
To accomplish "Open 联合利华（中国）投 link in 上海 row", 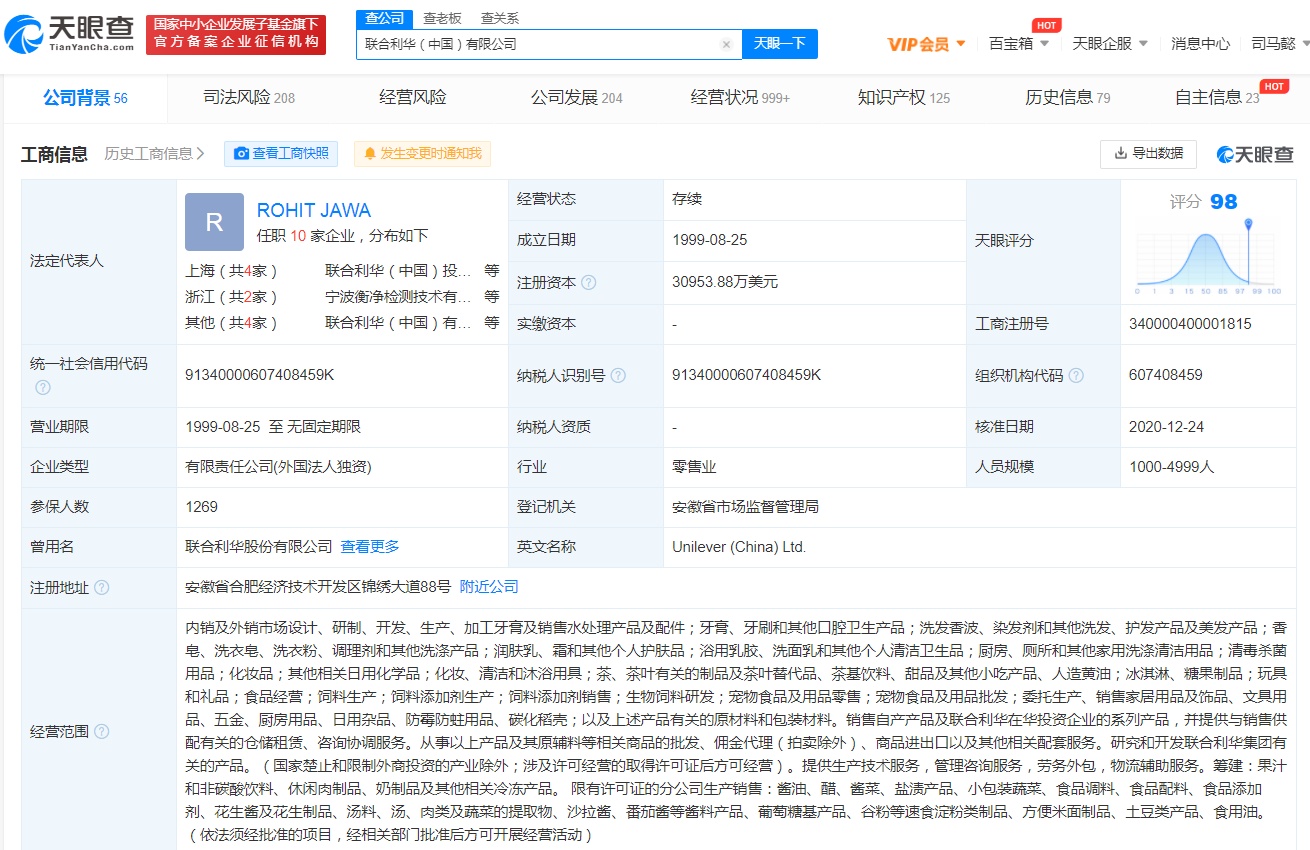I will click(x=398, y=270).
